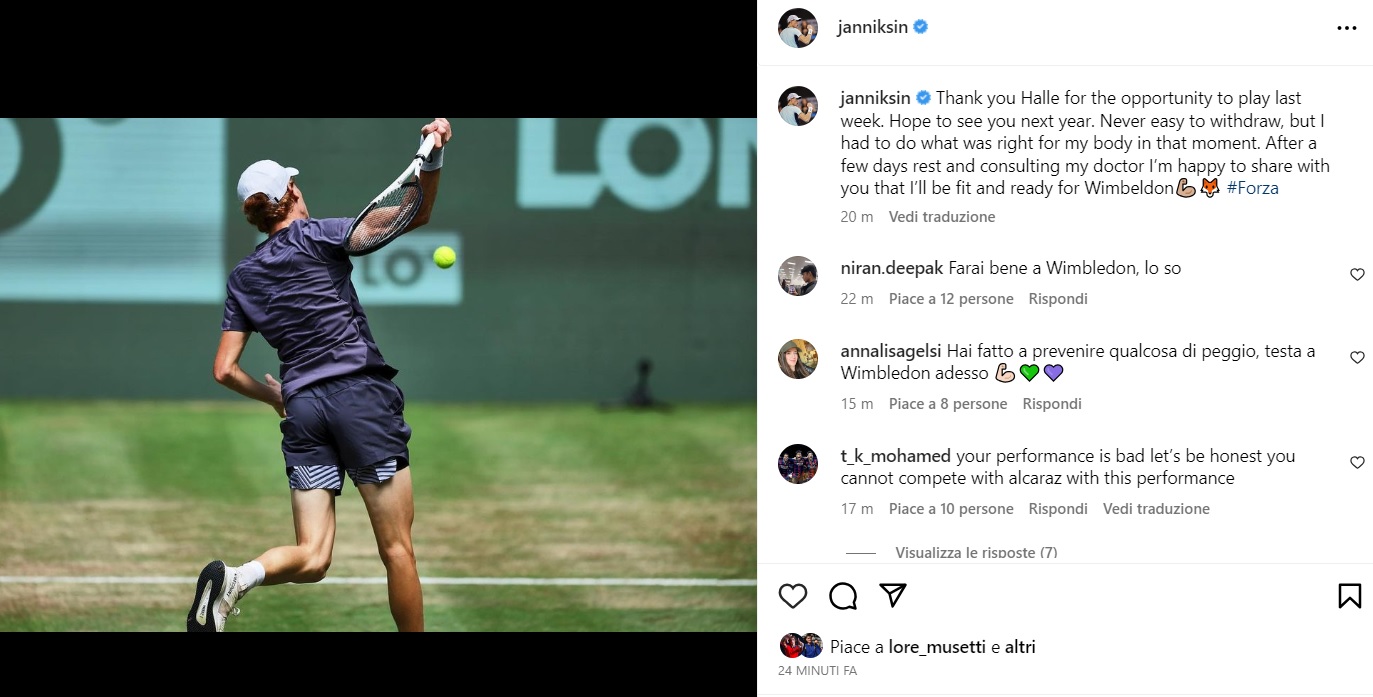Screen dimensions: 1373x697
Task: Translate t_k_mohamed's comment
Action: 1156,509
